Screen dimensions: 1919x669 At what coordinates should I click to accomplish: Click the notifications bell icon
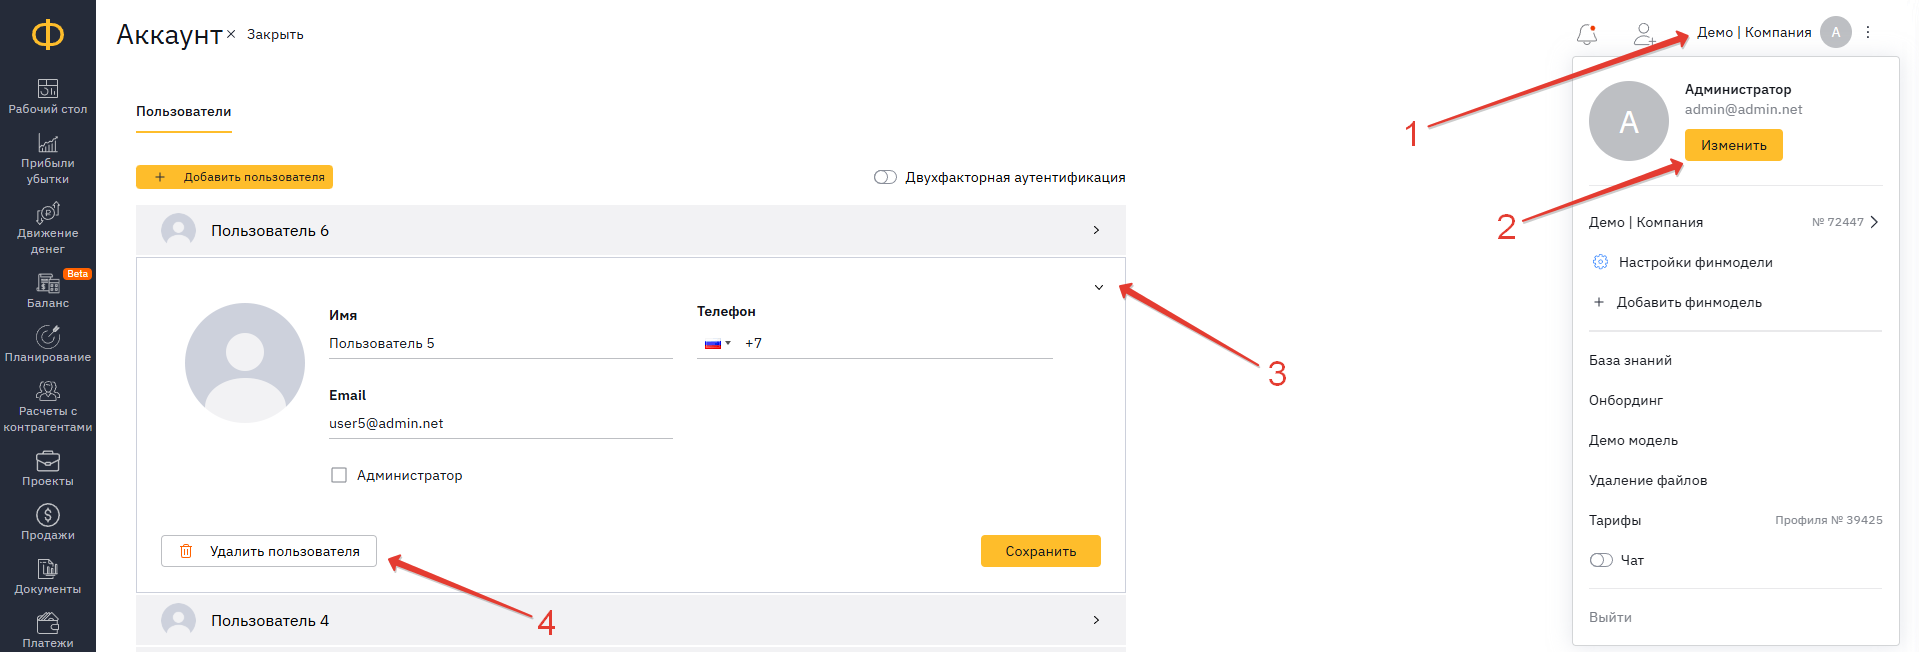[x=1586, y=34]
